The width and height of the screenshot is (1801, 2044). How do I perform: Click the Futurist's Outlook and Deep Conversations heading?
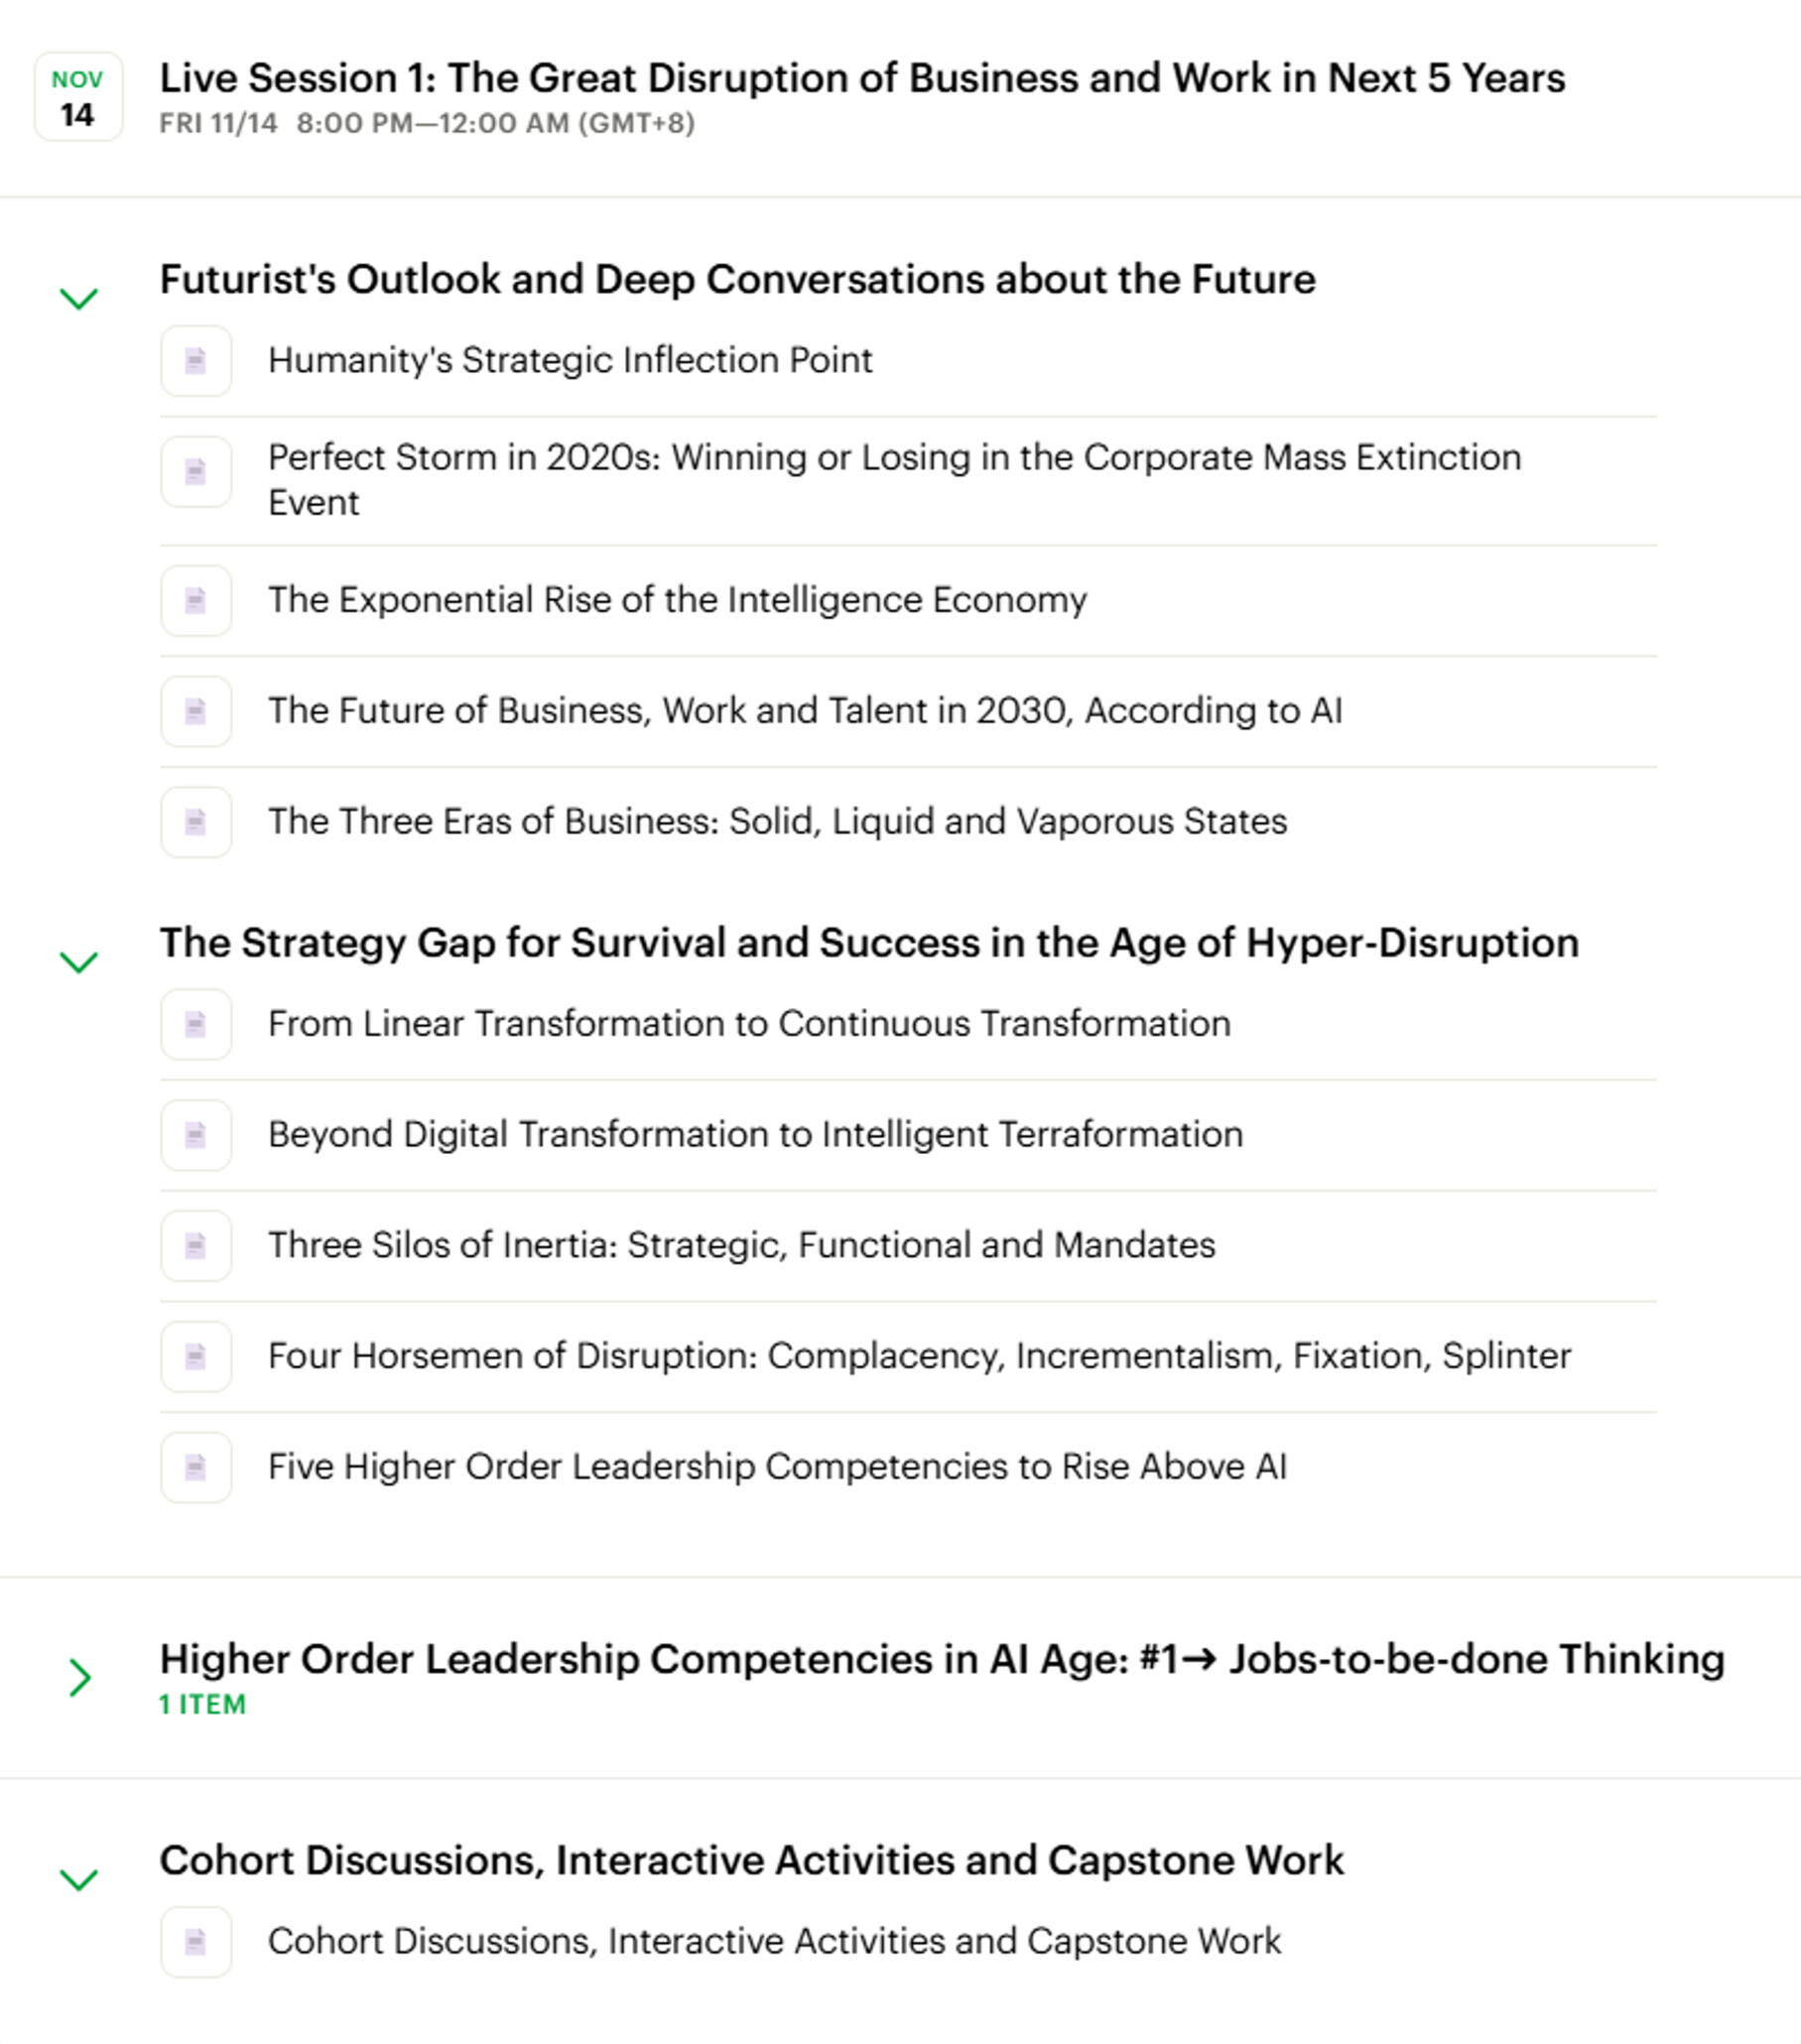click(x=737, y=280)
